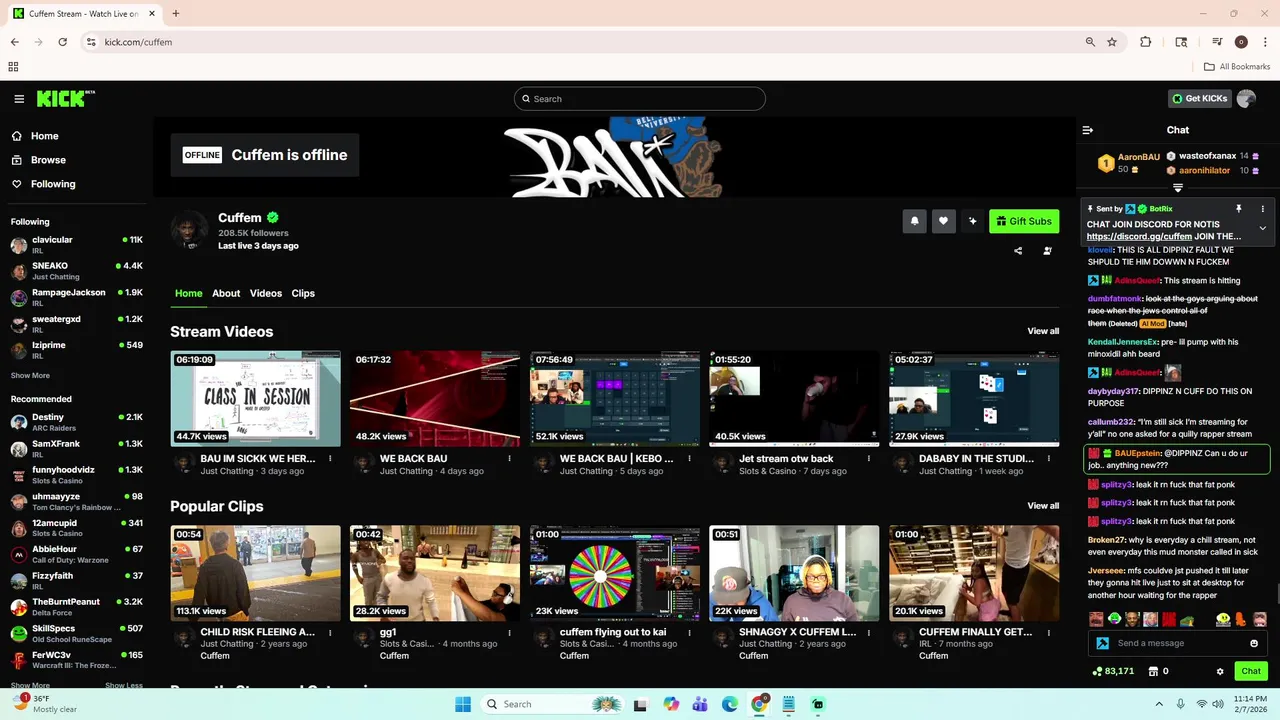Open user avatar menu top right

(x=1246, y=99)
